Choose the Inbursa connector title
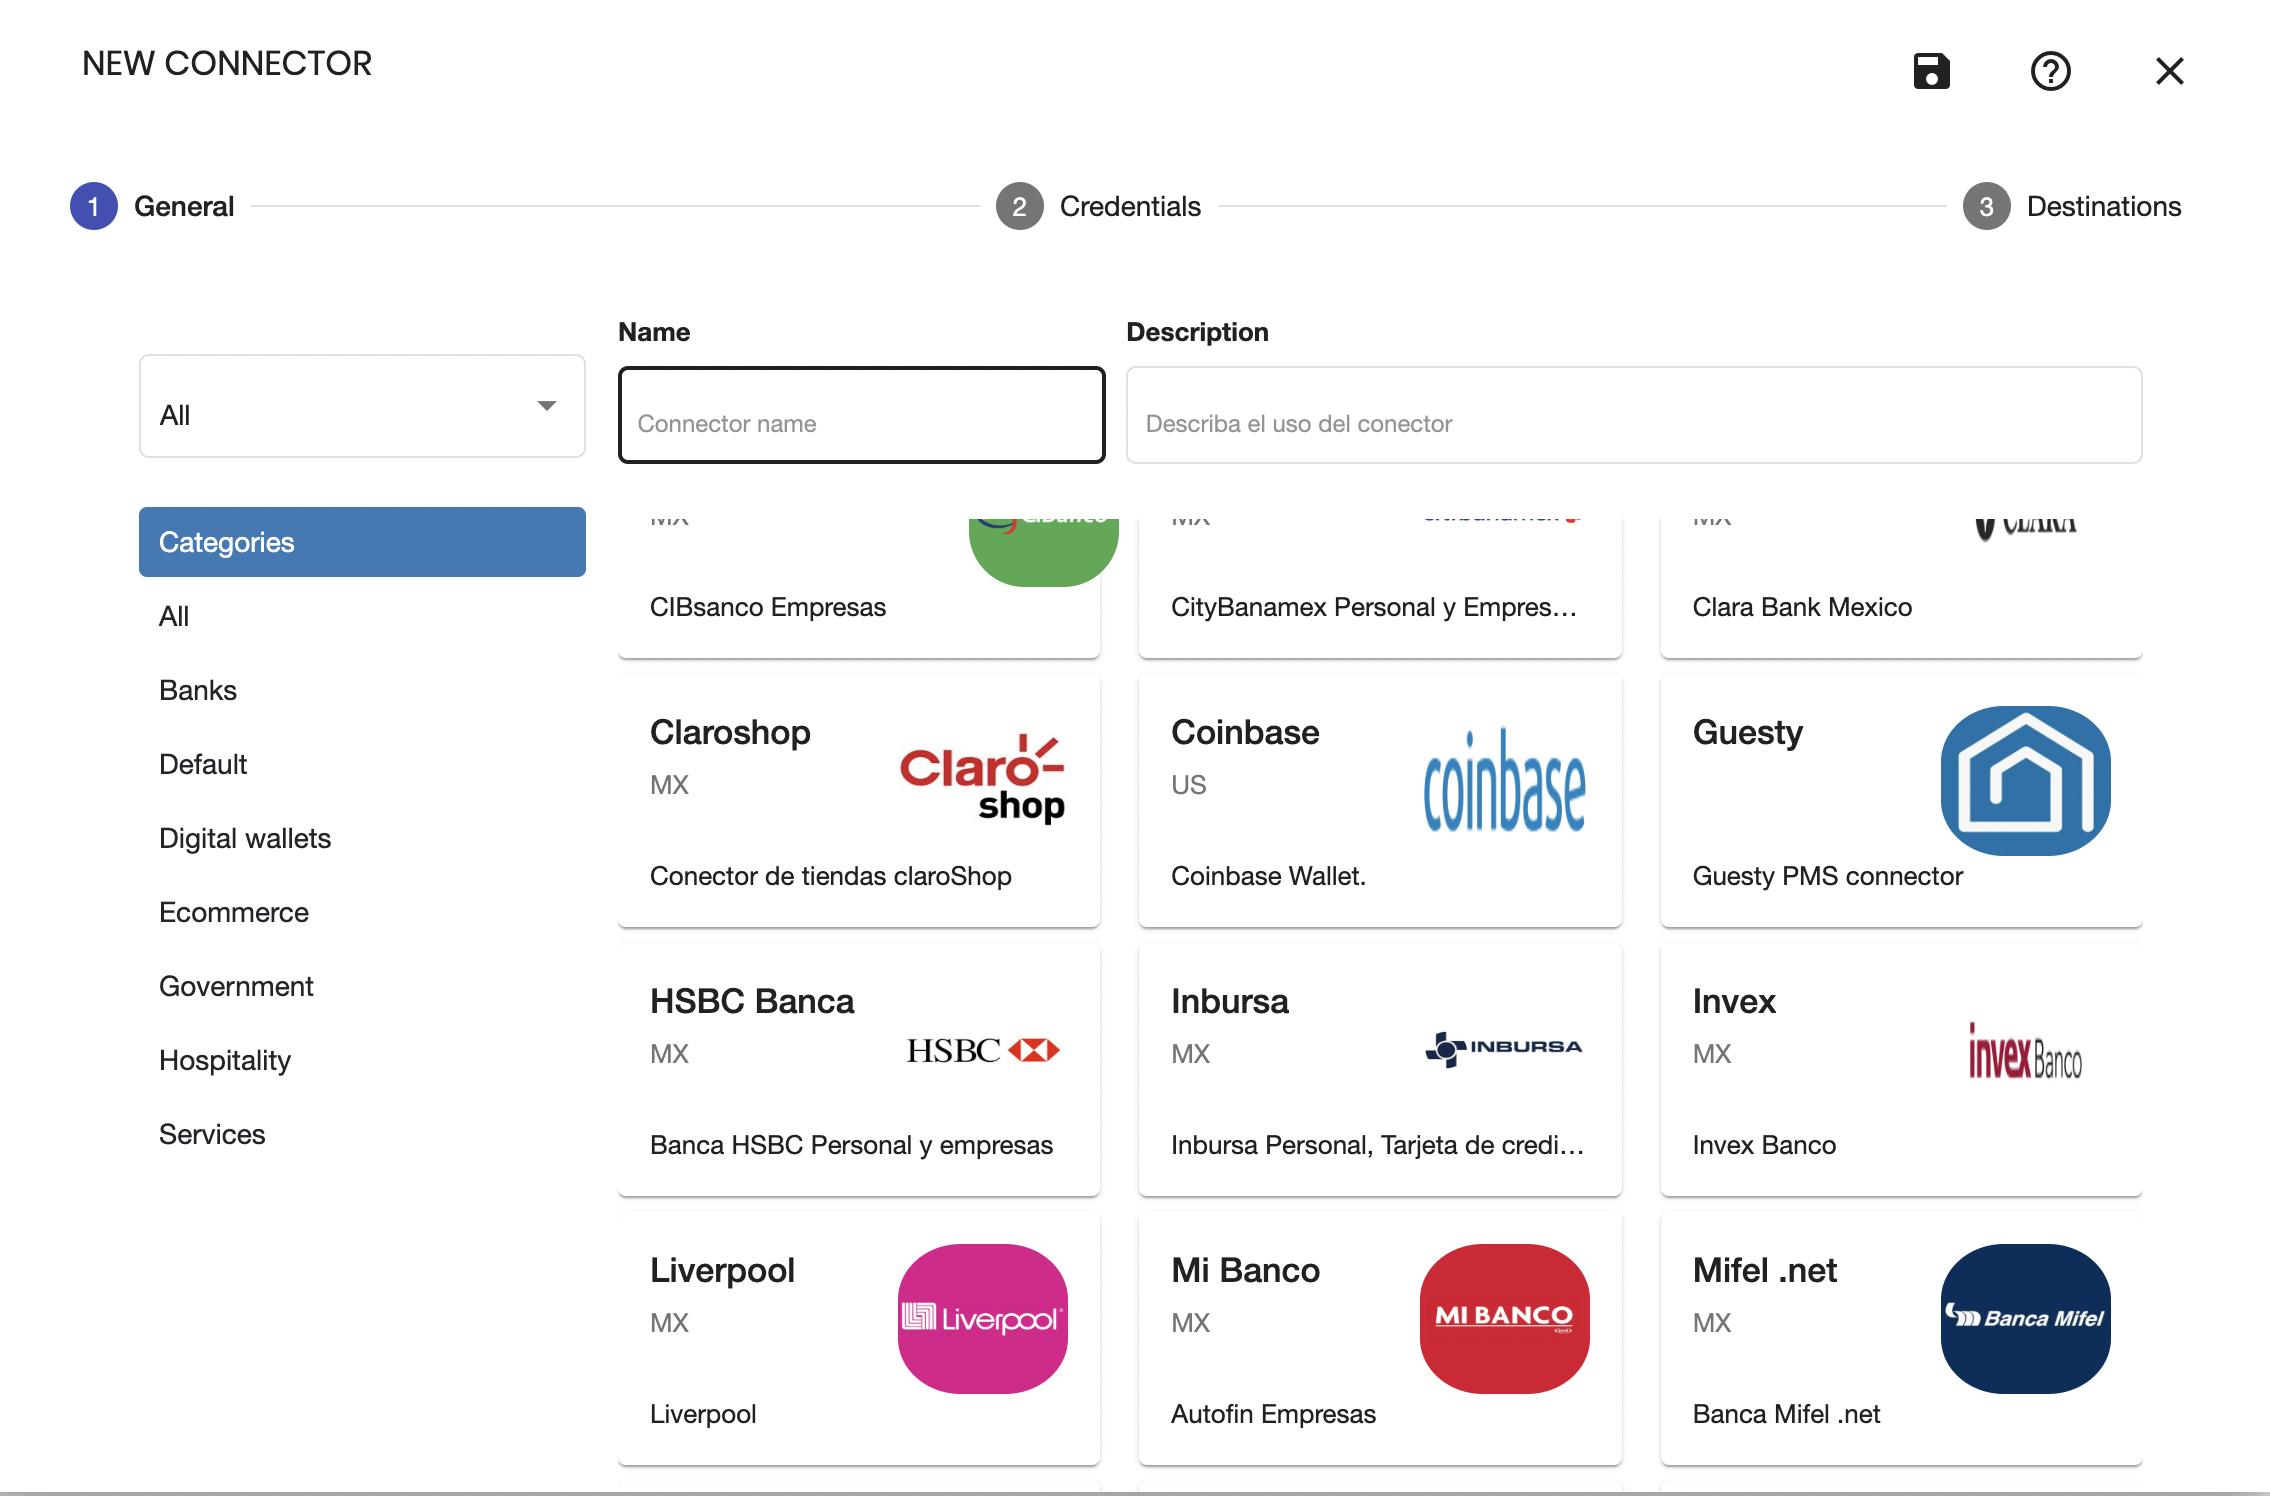 (1230, 1001)
